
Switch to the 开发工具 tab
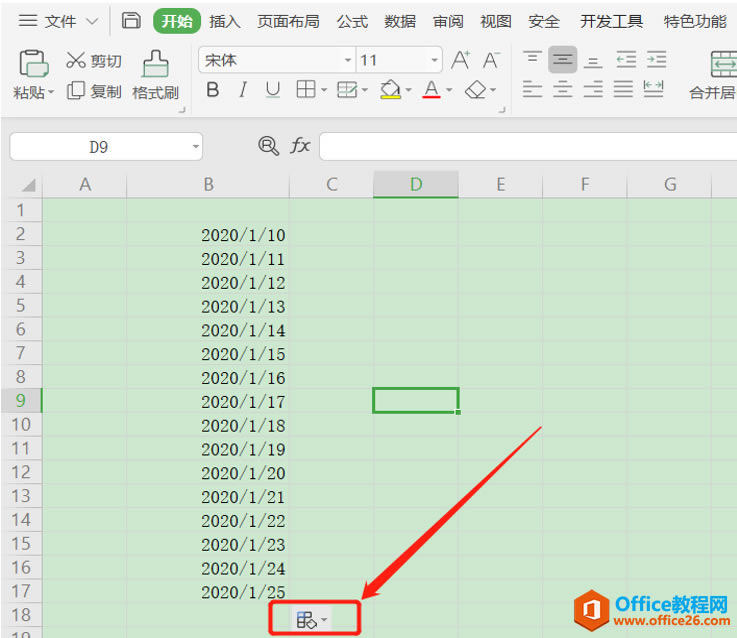tap(611, 21)
